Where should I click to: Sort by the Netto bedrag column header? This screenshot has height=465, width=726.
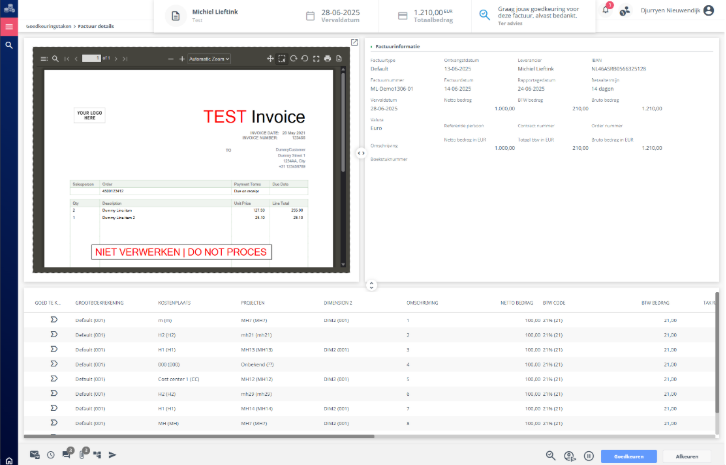tap(516, 303)
